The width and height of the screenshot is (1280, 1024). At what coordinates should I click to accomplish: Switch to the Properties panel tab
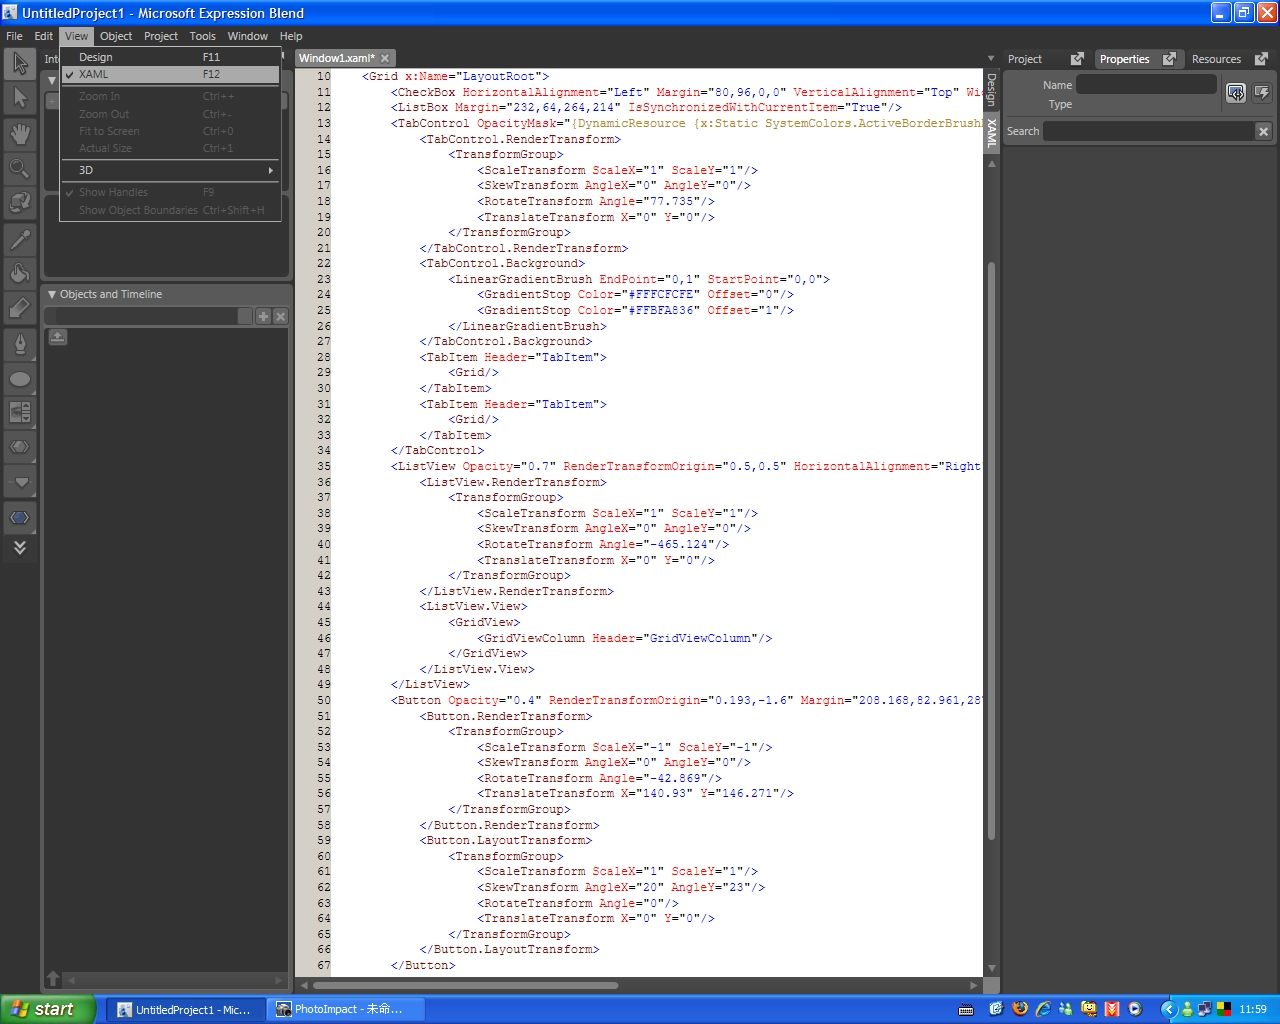1125,59
